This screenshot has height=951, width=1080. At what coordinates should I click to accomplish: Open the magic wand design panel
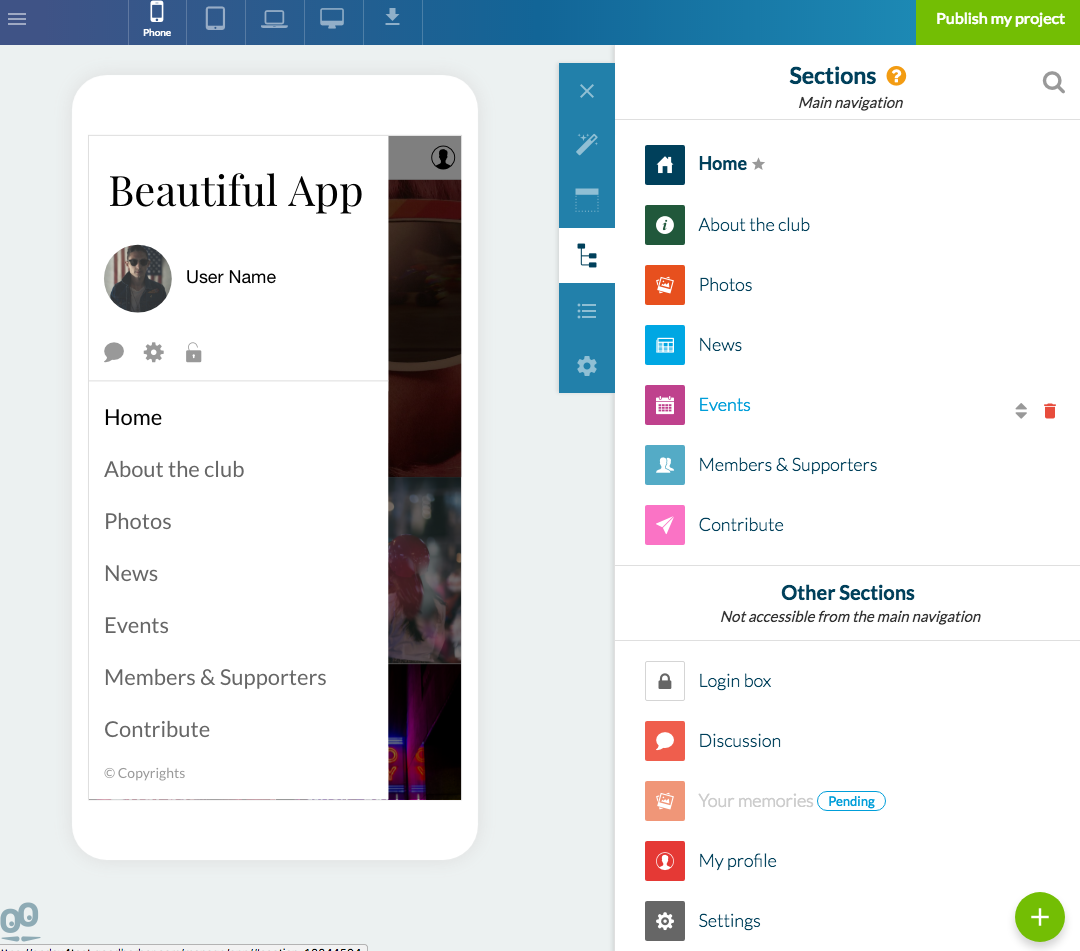587,144
